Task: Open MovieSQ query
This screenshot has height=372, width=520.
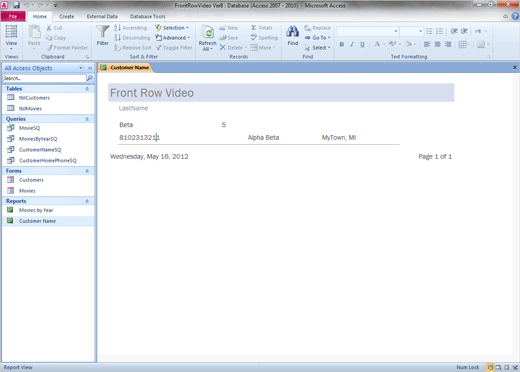Action: 29,128
